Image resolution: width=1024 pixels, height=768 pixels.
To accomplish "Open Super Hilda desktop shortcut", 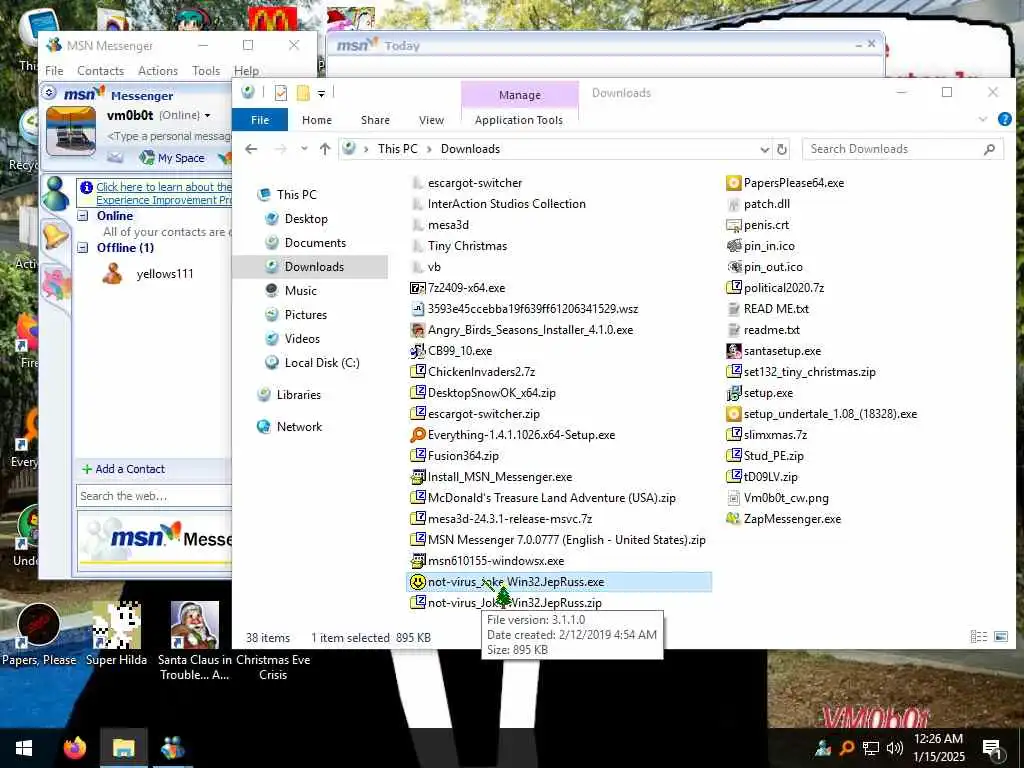I will [116, 635].
